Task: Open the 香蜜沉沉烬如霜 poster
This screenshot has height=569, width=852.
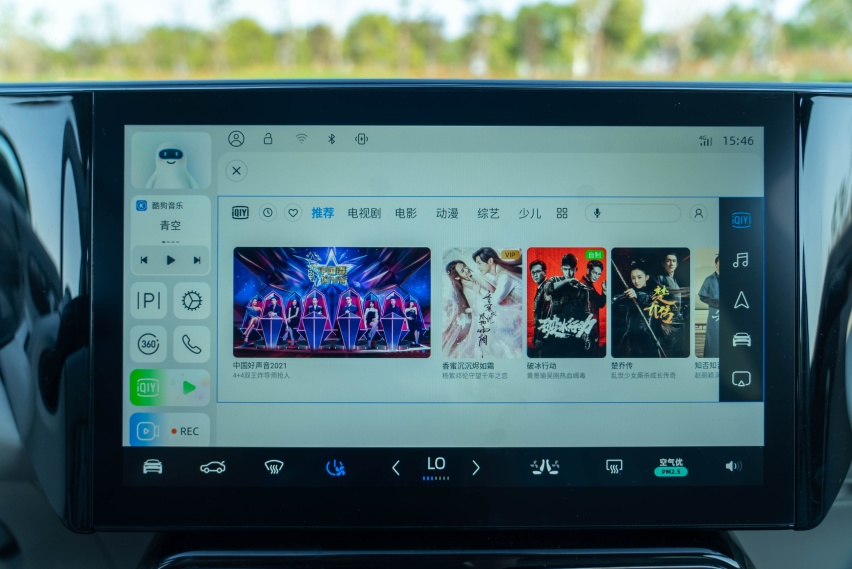Action: click(482, 303)
